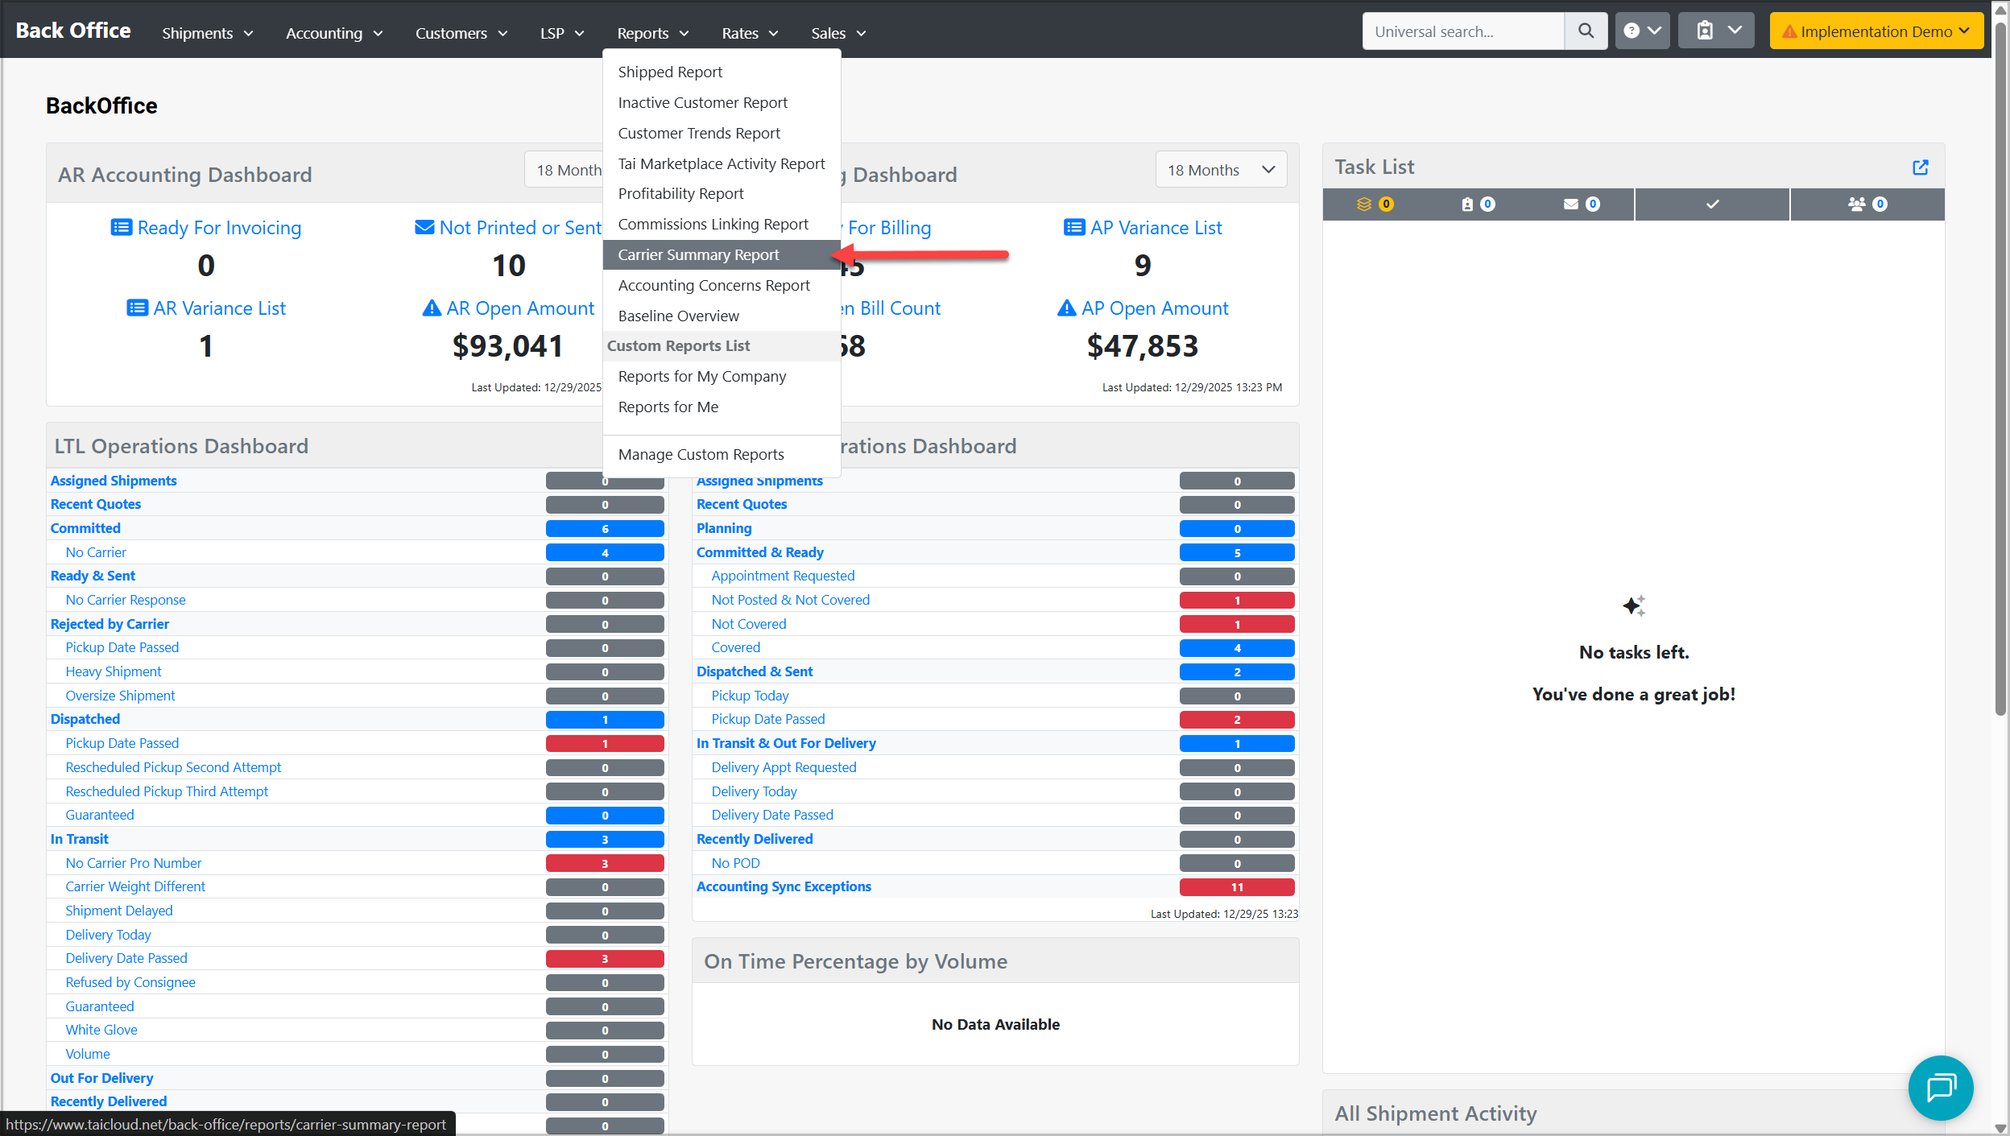This screenshot has height=1136, width=2010.
Task: Select the stacked layers tab in Task List
Action: click(x=1375, y=204)
